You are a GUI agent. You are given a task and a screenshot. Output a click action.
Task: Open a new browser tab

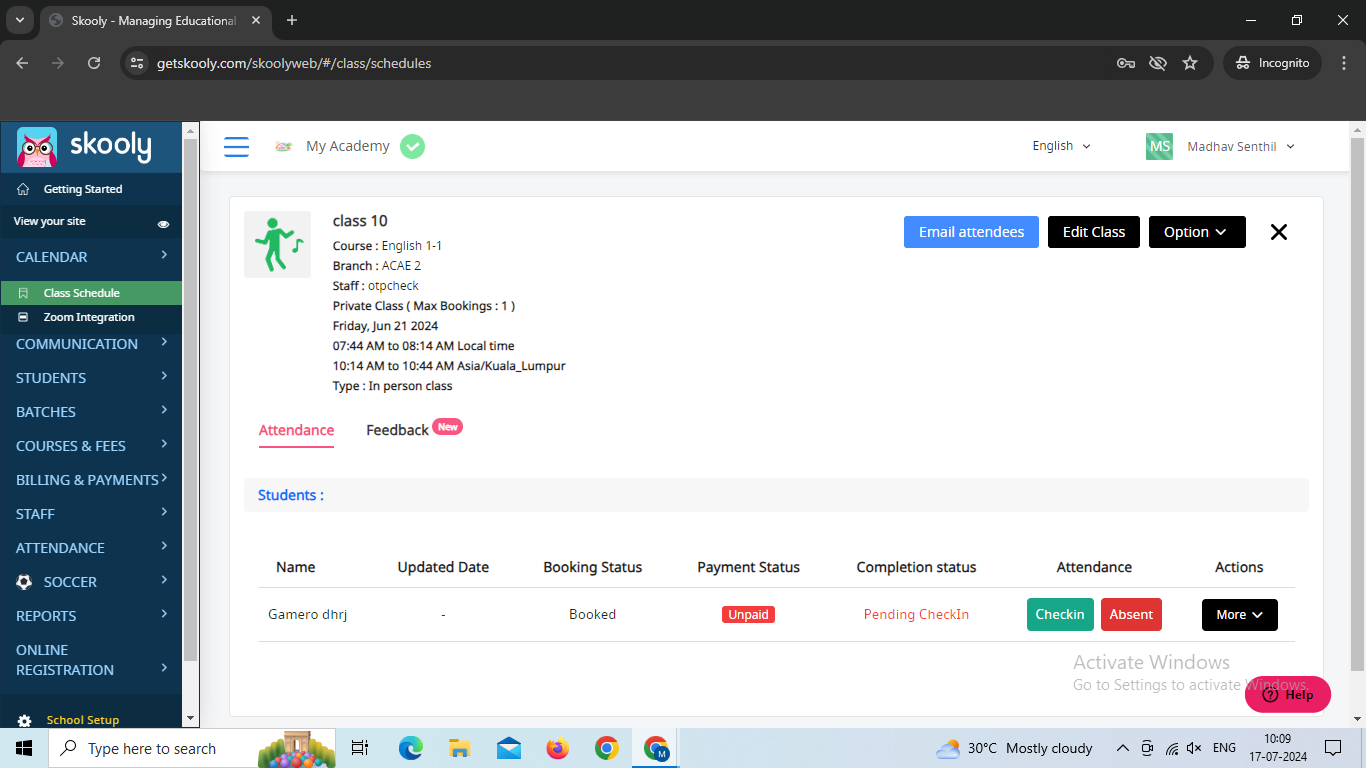click(292, 20)
